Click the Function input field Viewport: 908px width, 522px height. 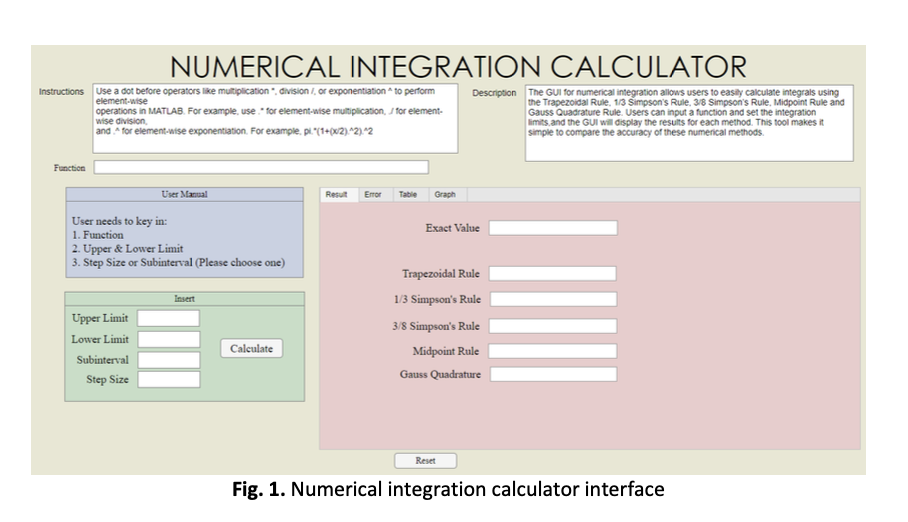(261, 168)
